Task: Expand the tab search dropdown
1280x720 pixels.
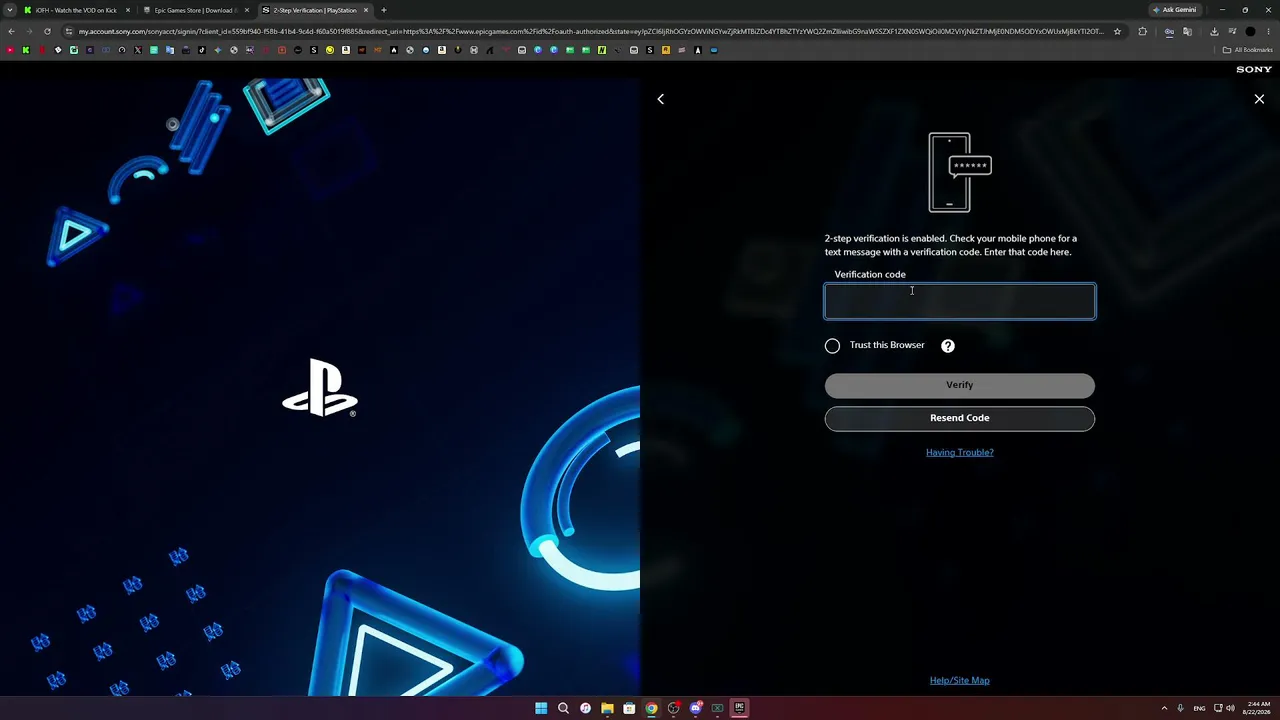Action: pyautogui.click(x=9, y=10)
